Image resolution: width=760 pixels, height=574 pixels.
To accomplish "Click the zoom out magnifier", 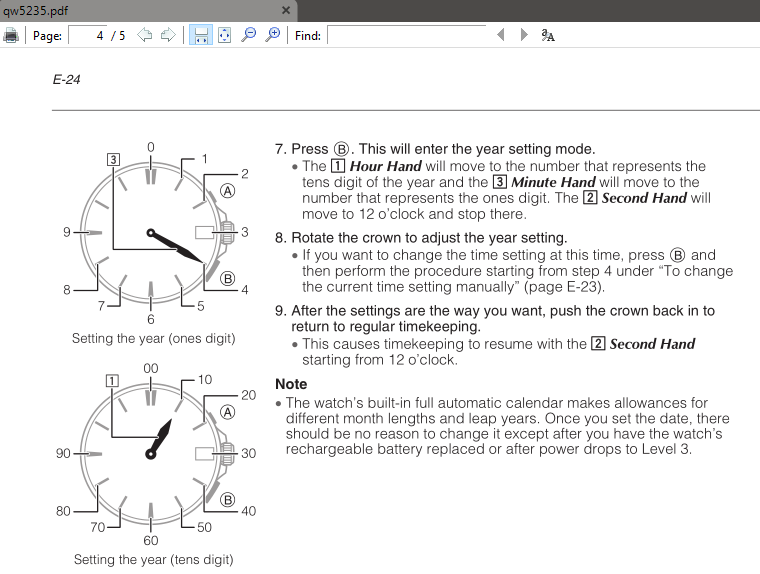I will (249, 35).
